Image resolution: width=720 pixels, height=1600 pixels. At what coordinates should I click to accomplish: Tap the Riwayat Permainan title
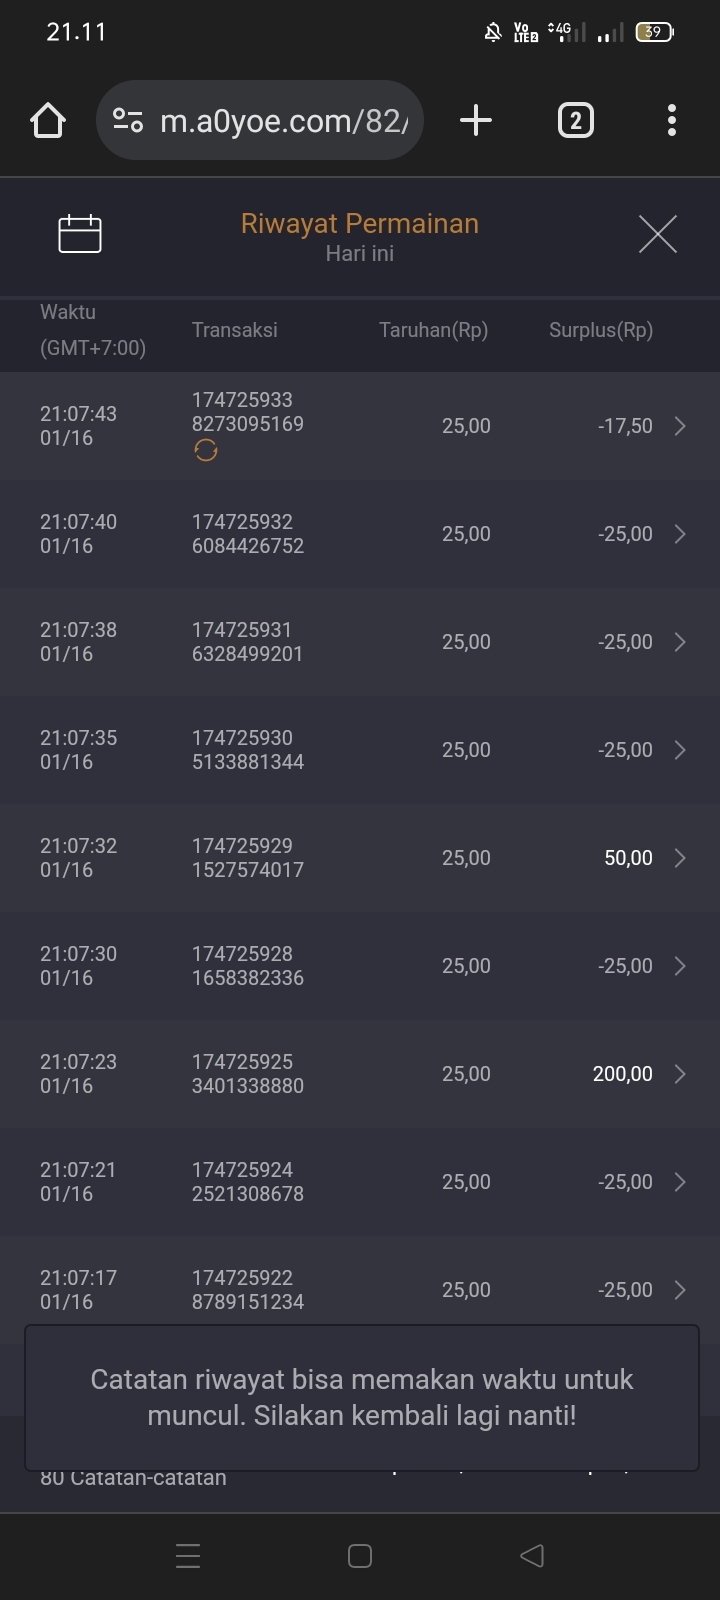point(360,224)
